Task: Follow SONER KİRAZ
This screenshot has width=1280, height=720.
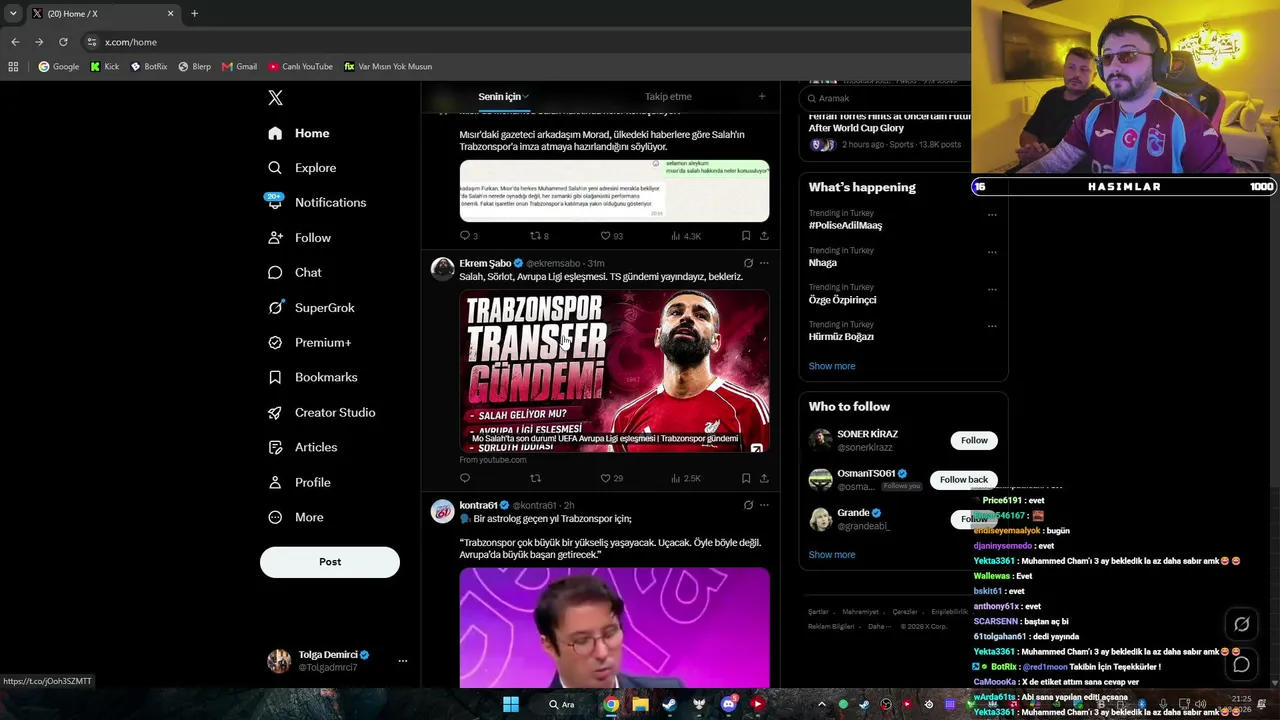Action: [974, 440]
